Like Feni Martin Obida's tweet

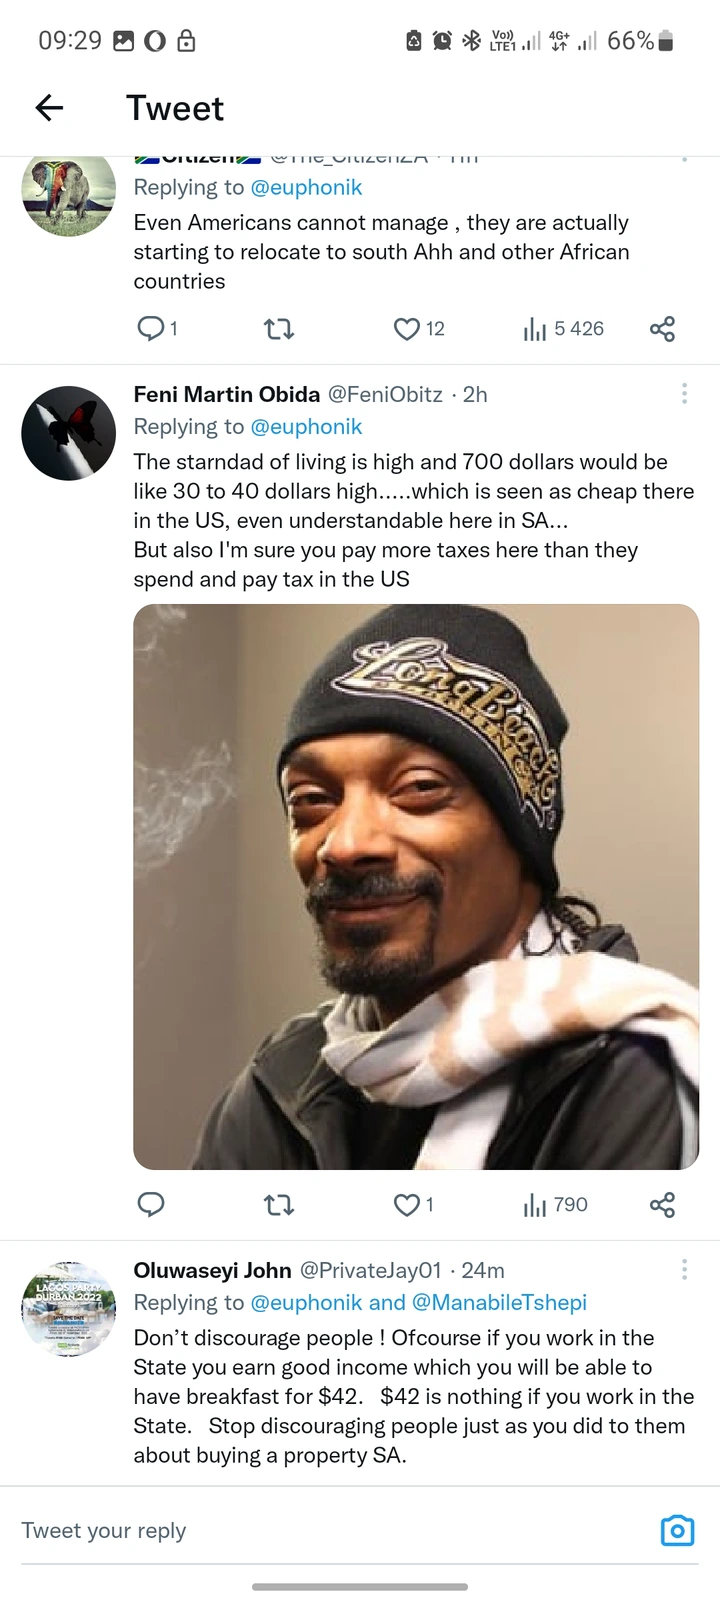click(413, 1204)
